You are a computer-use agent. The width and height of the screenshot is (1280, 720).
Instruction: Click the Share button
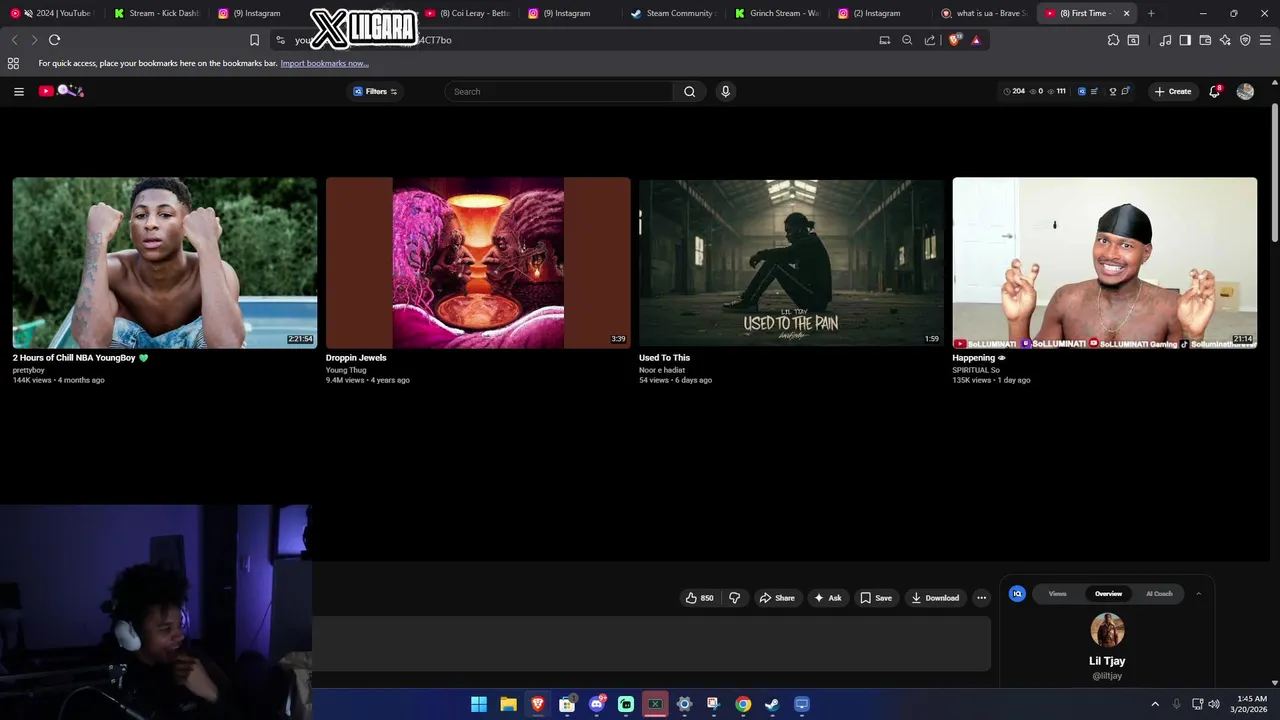pyautogui.click(x=777, y=598)
